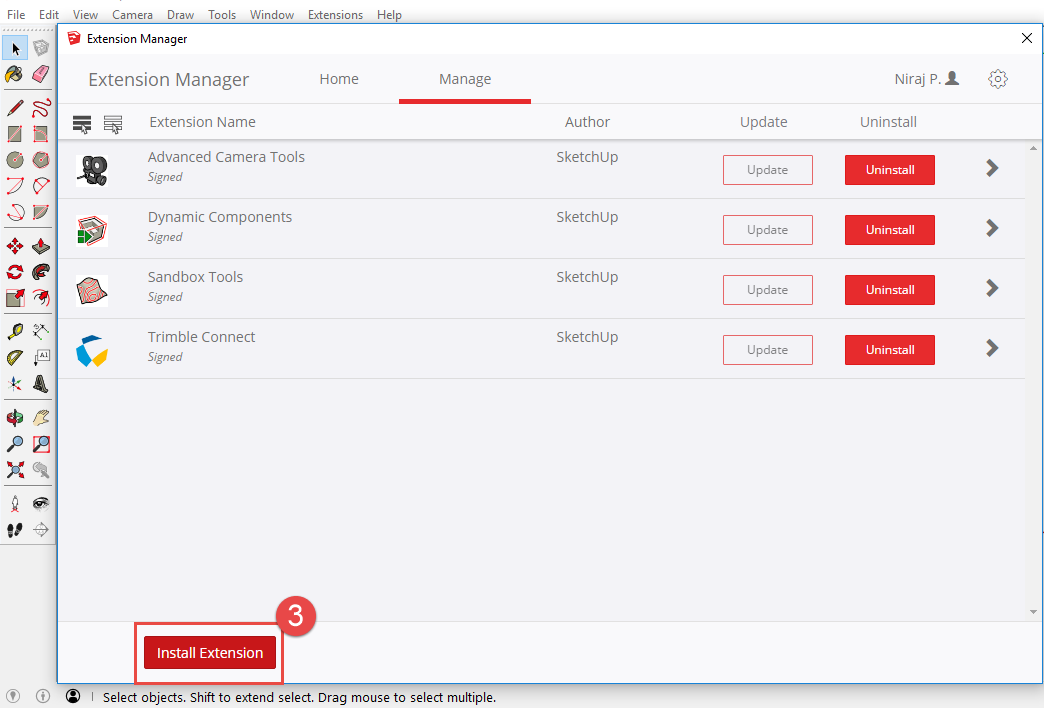Viewport: 1044px width, 708px height.
Task: Click the first list-select icon beside Extension Name
Action: pos(82,124)
